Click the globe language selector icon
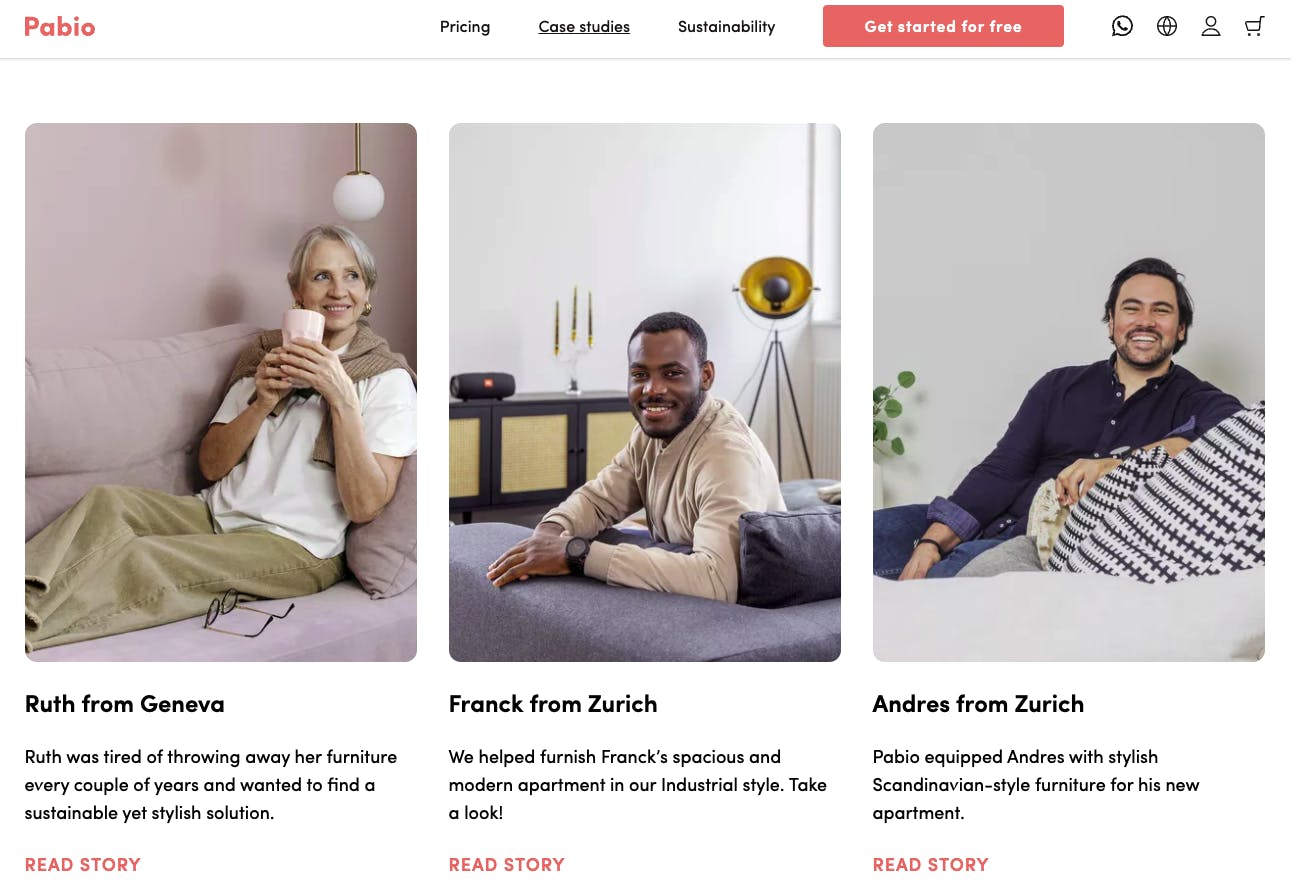The image size is (1291, 882). point(1167,26)
